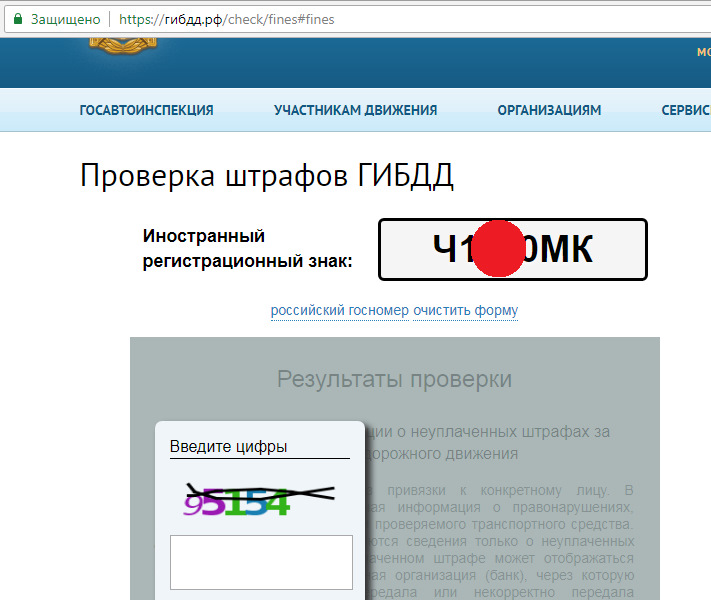
Task: Click the captcha digits image
Action: coord(260,500)
